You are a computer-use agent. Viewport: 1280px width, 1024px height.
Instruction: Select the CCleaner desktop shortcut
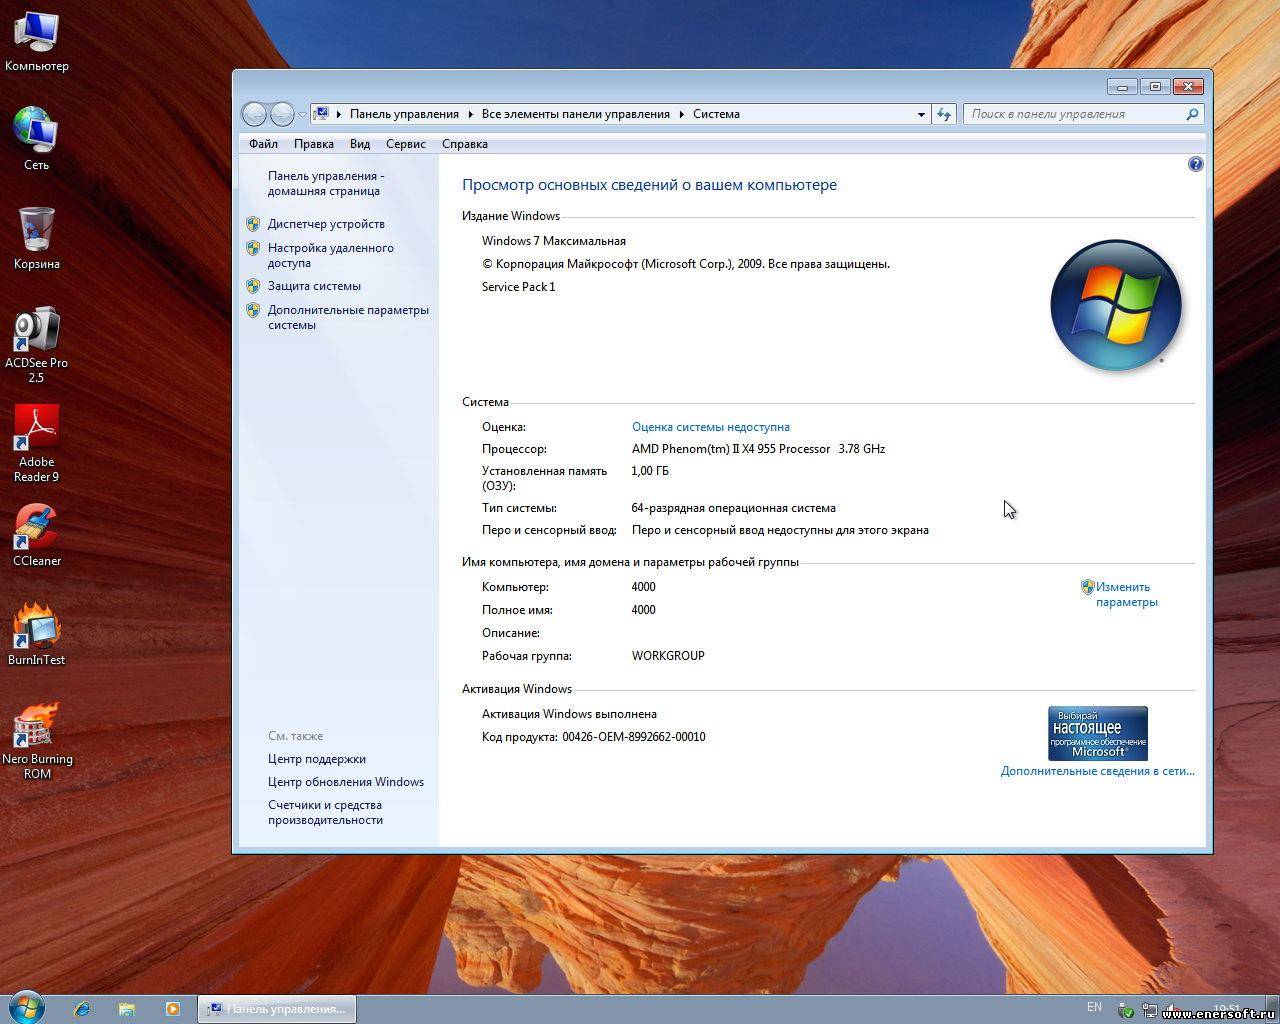coord(36,536)
